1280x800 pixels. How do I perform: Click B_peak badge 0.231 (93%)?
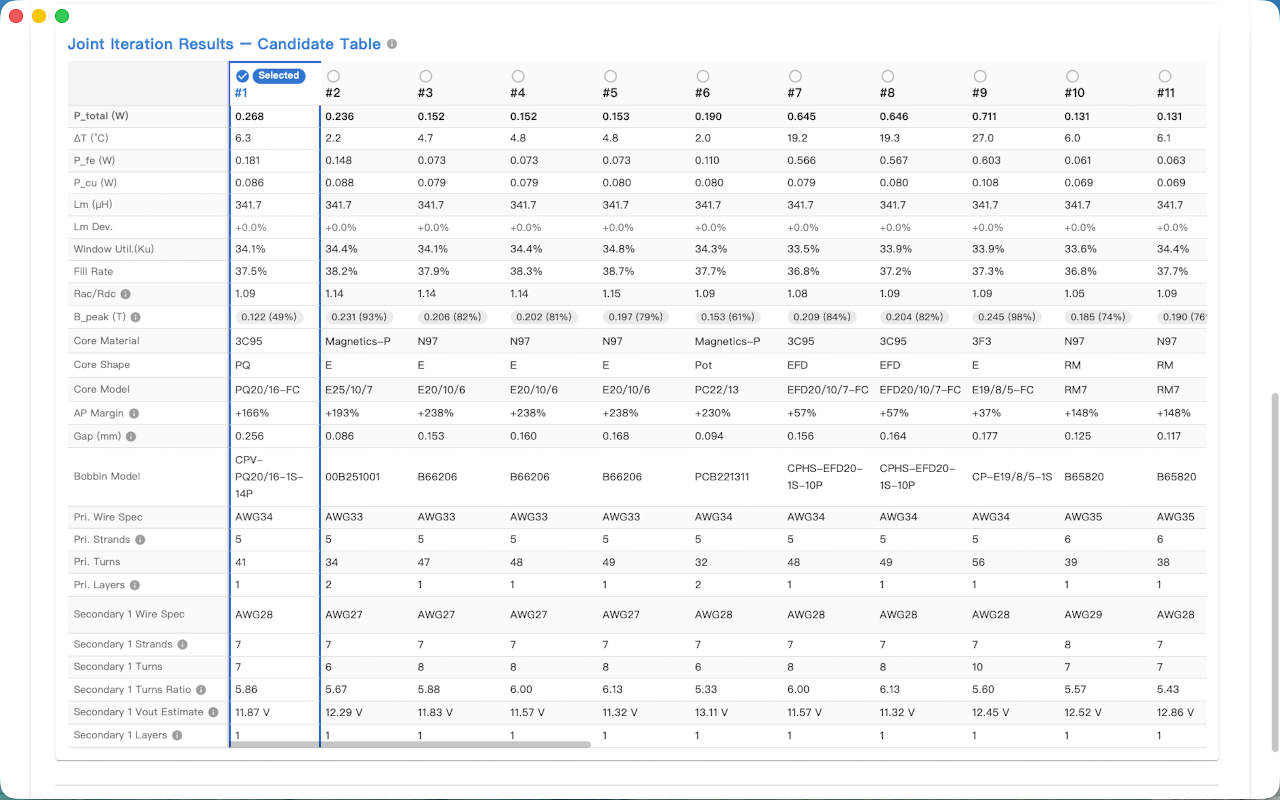[359, 317]
